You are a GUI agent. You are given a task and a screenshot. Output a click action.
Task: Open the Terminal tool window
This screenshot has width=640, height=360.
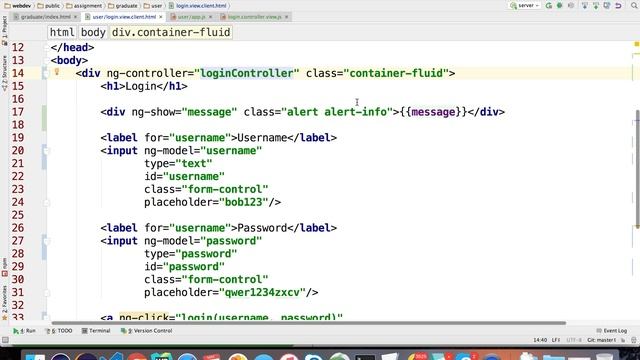click(96, 331)
